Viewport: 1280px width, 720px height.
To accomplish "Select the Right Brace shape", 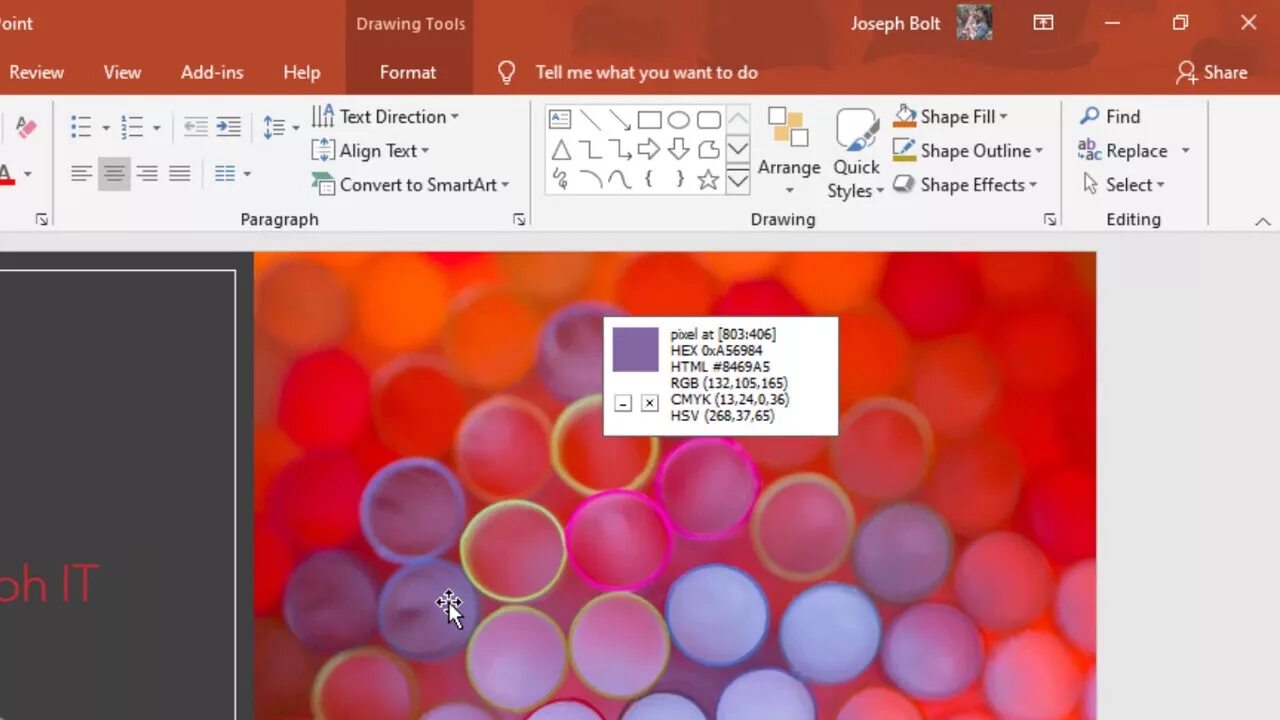I will 679,180.
